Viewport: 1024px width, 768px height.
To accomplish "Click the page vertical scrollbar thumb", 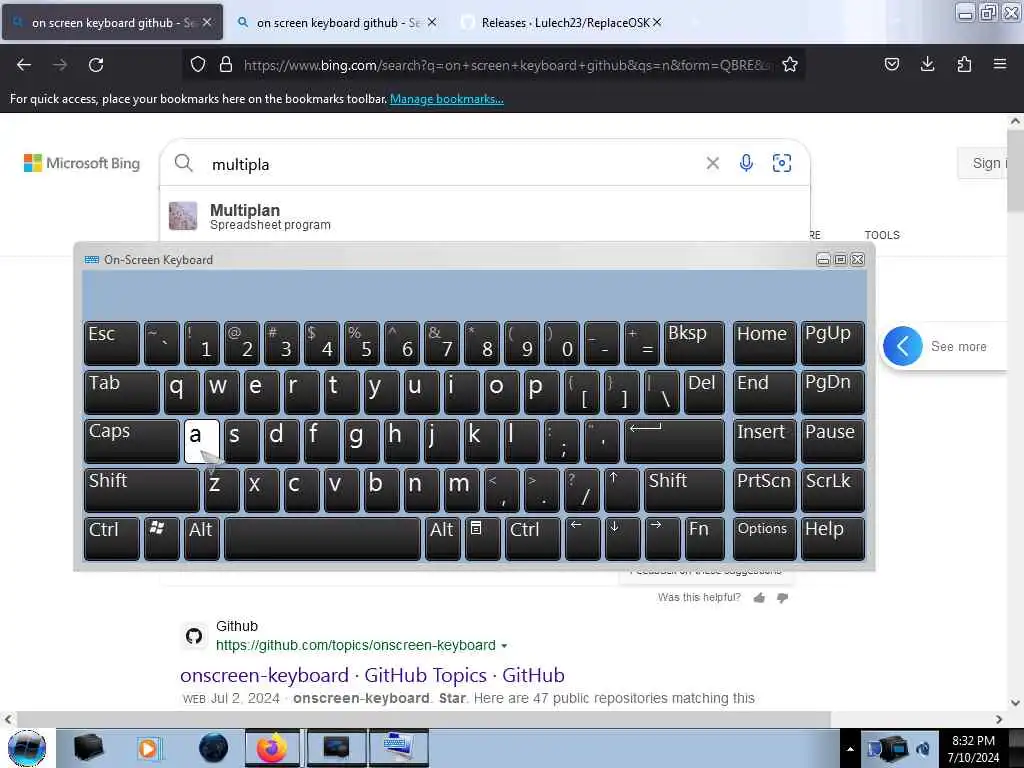I will coord(1015,170).
